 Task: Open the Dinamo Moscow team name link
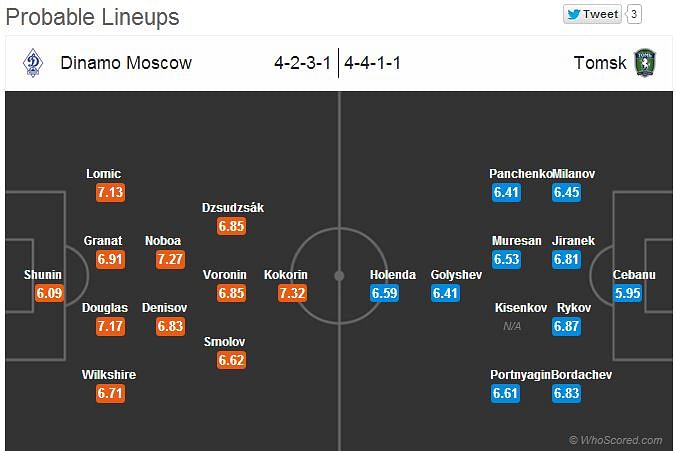pyautogui.click(x=126, y=63)
